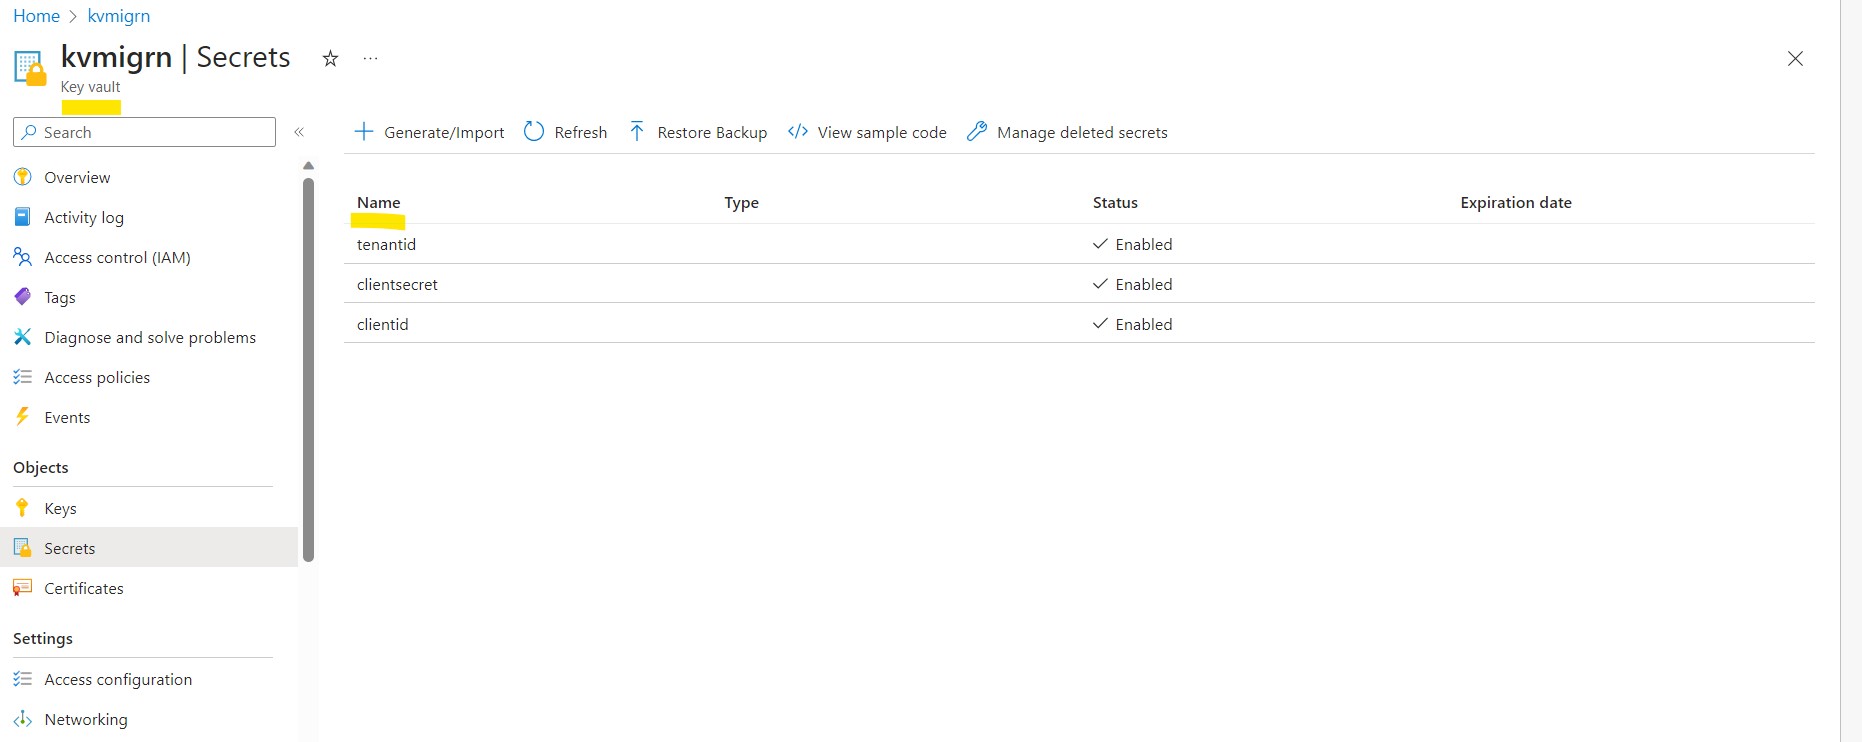This screenshot has height=742, width=1862.
Task: Click the Manage deleted secrets key icon
Action: pyautogui.click(x=977, y=132)
